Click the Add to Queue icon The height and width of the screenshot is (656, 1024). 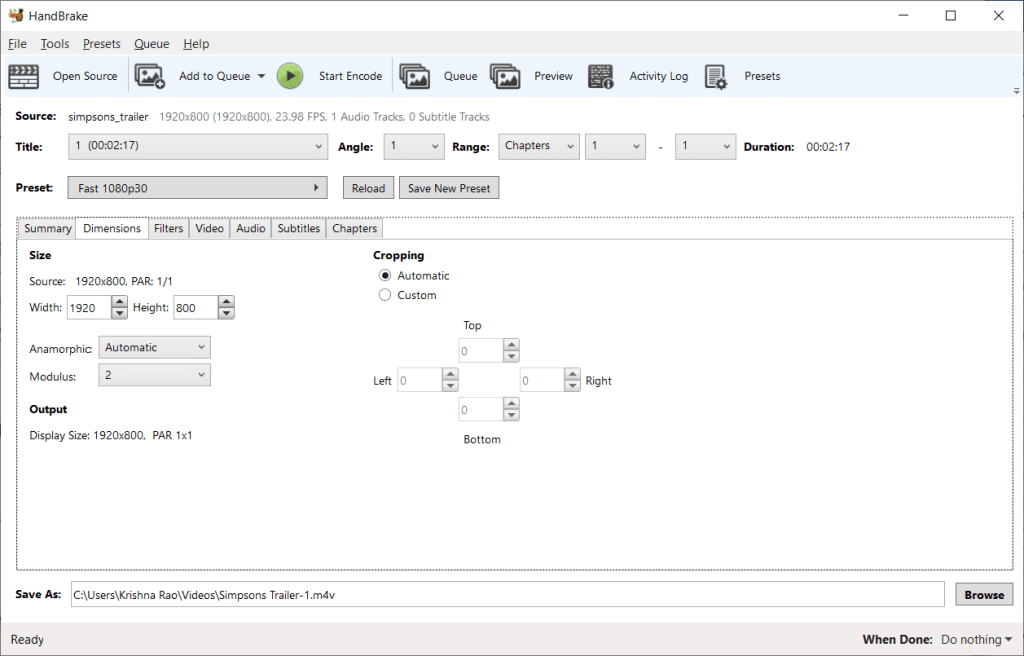150,76
